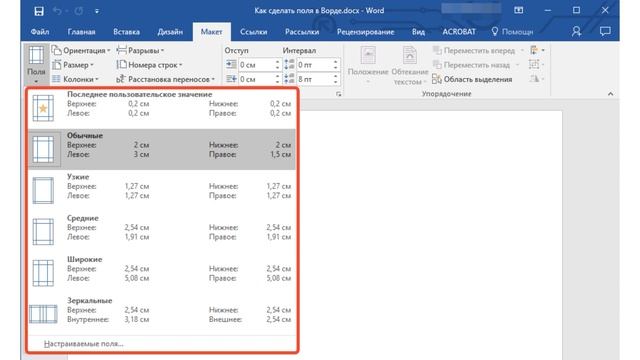The height and width of the screenshot is (360, 640).
Task: Choose Узкие margins preset
Action: point(162,190)
